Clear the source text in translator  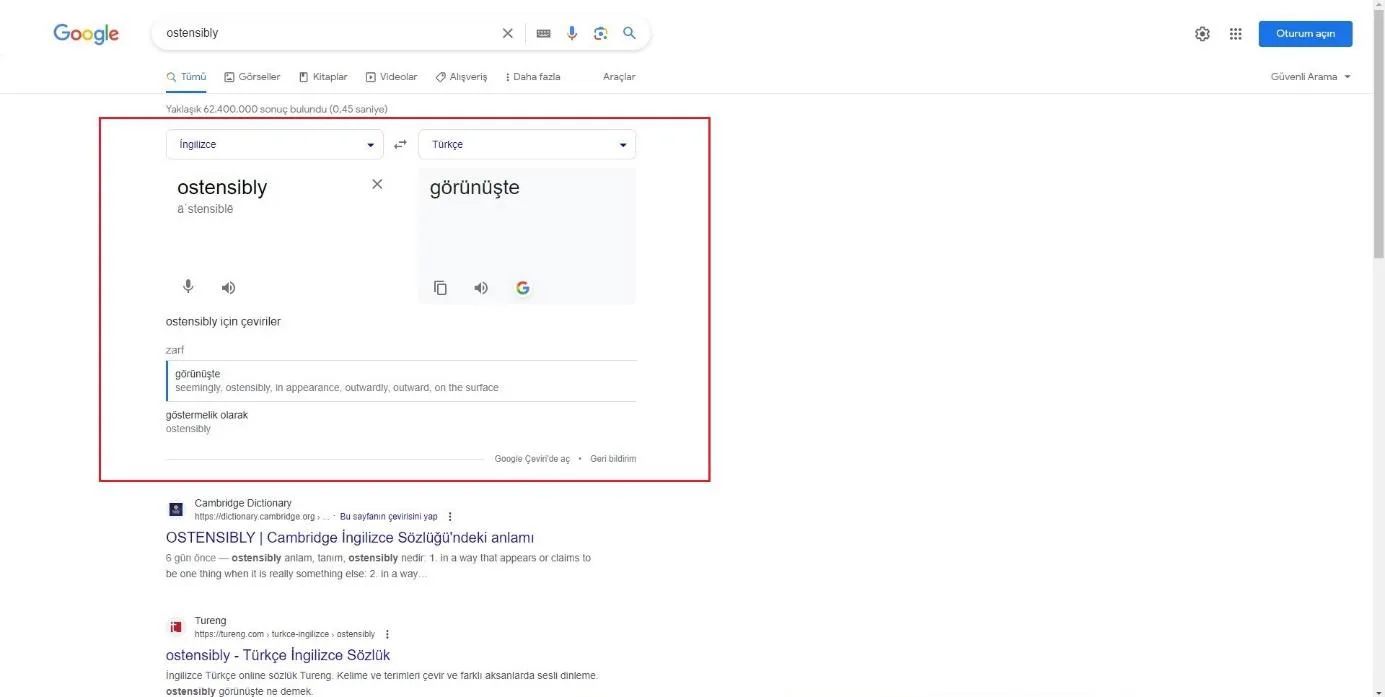tap(377, 184)
